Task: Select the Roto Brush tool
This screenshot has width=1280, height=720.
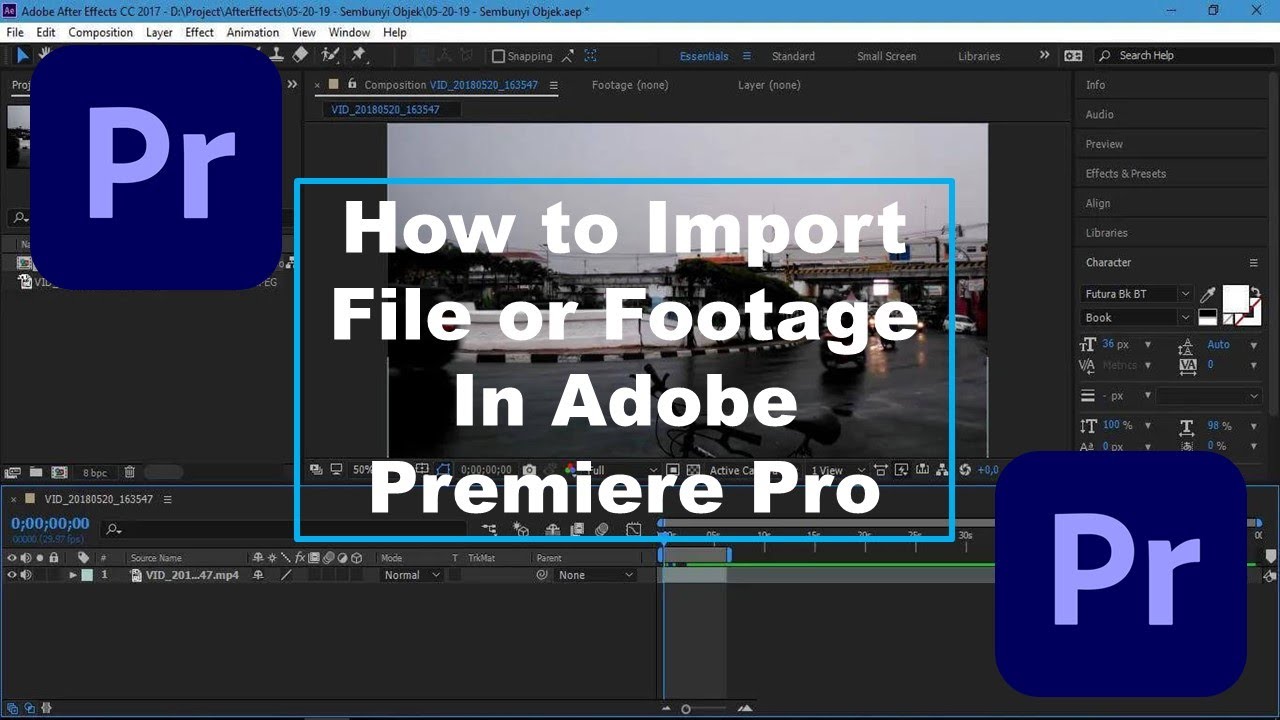Action: coord(330,56)
